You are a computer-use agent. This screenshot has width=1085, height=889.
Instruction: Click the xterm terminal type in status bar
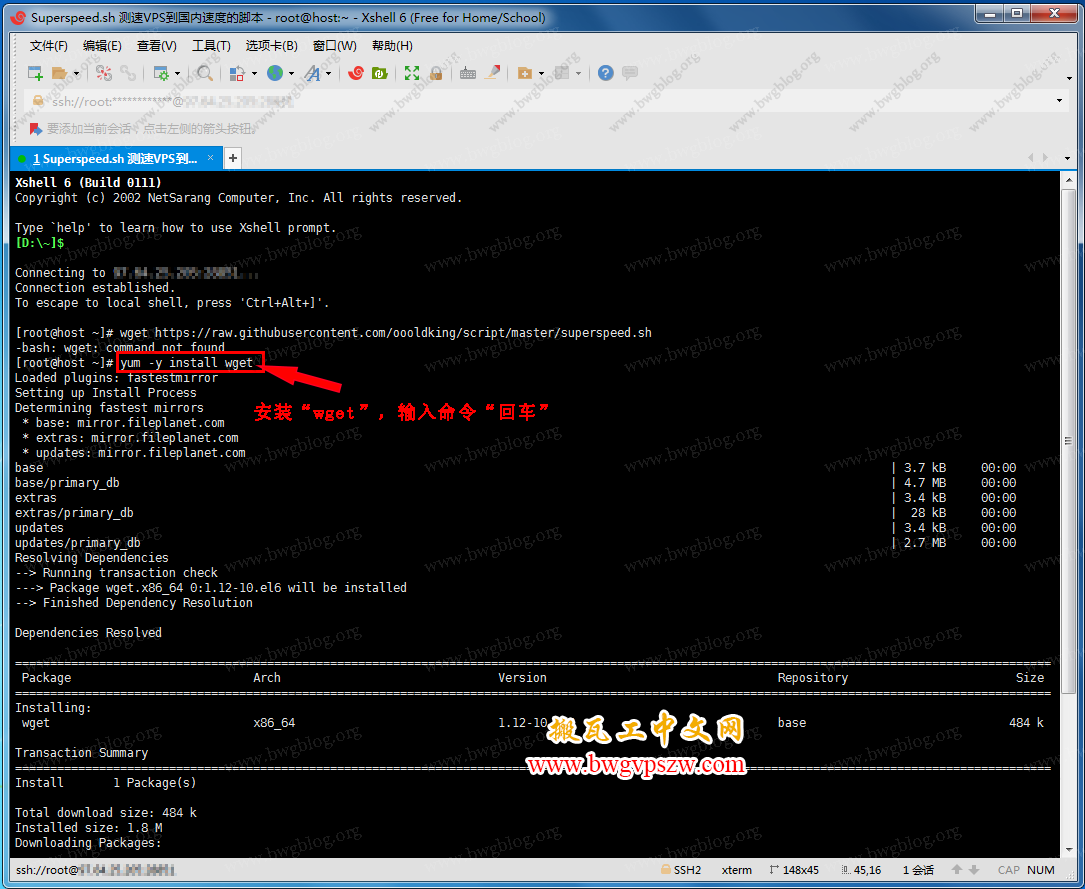736,870
